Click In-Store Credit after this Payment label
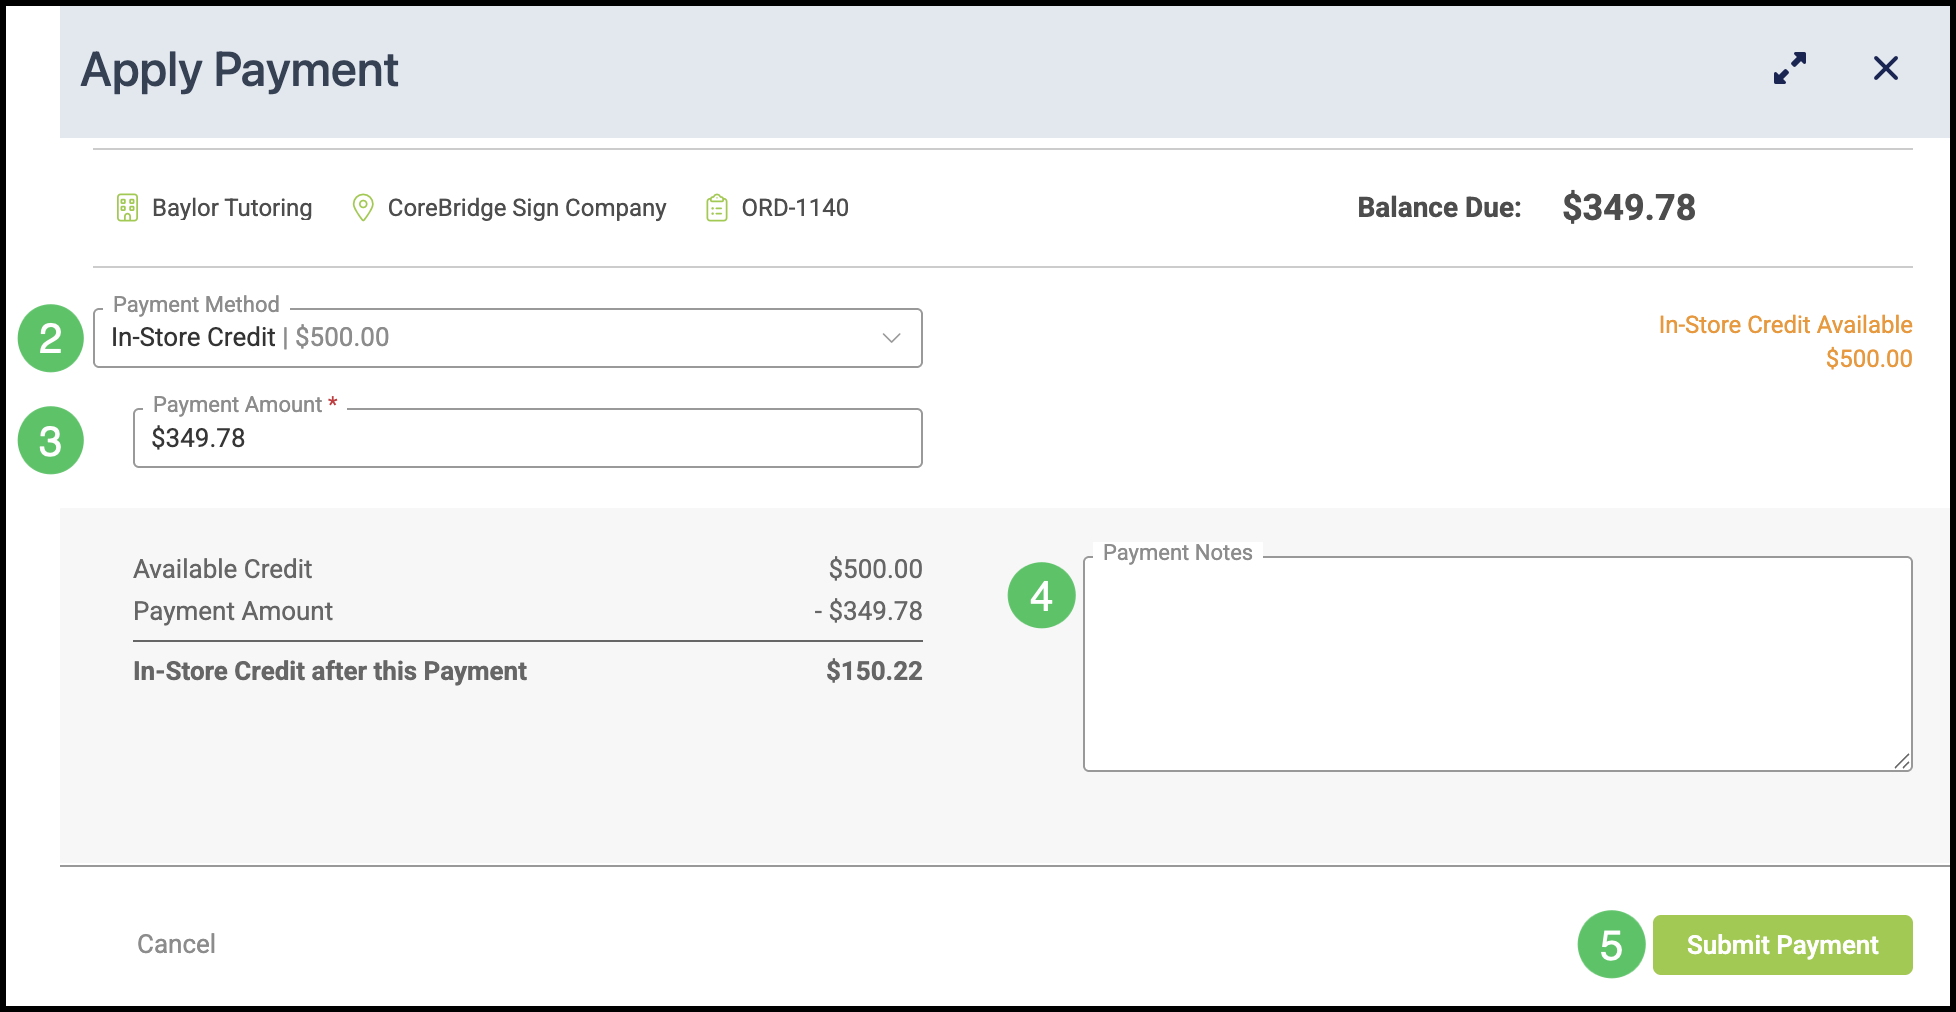Image resolution: width=1956 pixels, height=1012 pixels. tap(330, 671)
